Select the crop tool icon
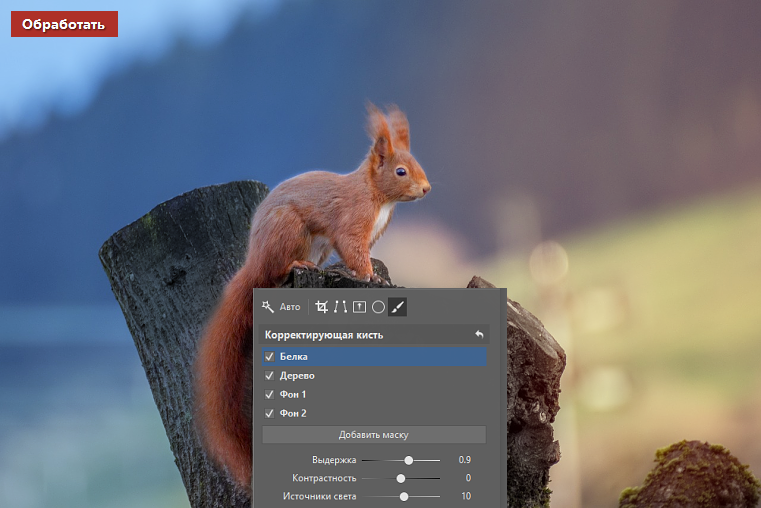 pyautogui.click(x=321, y=307)
